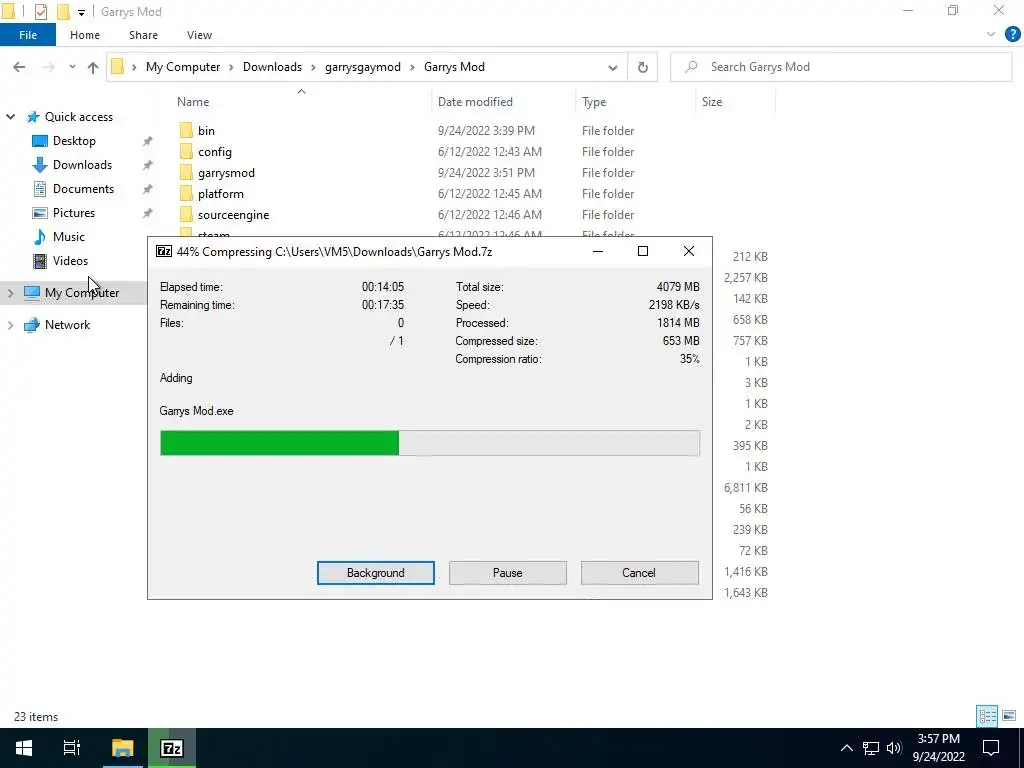Select Quick access heading
Viewport: 1024px width, 768px height.
pos(78,117)
